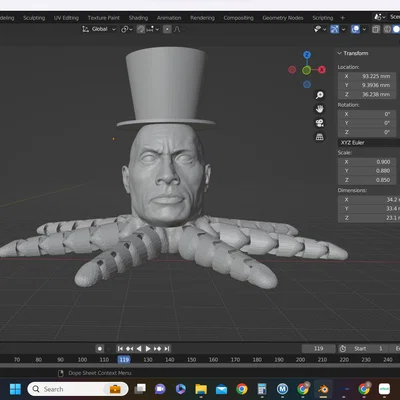400x400 pixels.
Task: Click the current frame field 119
Action: 319,349
